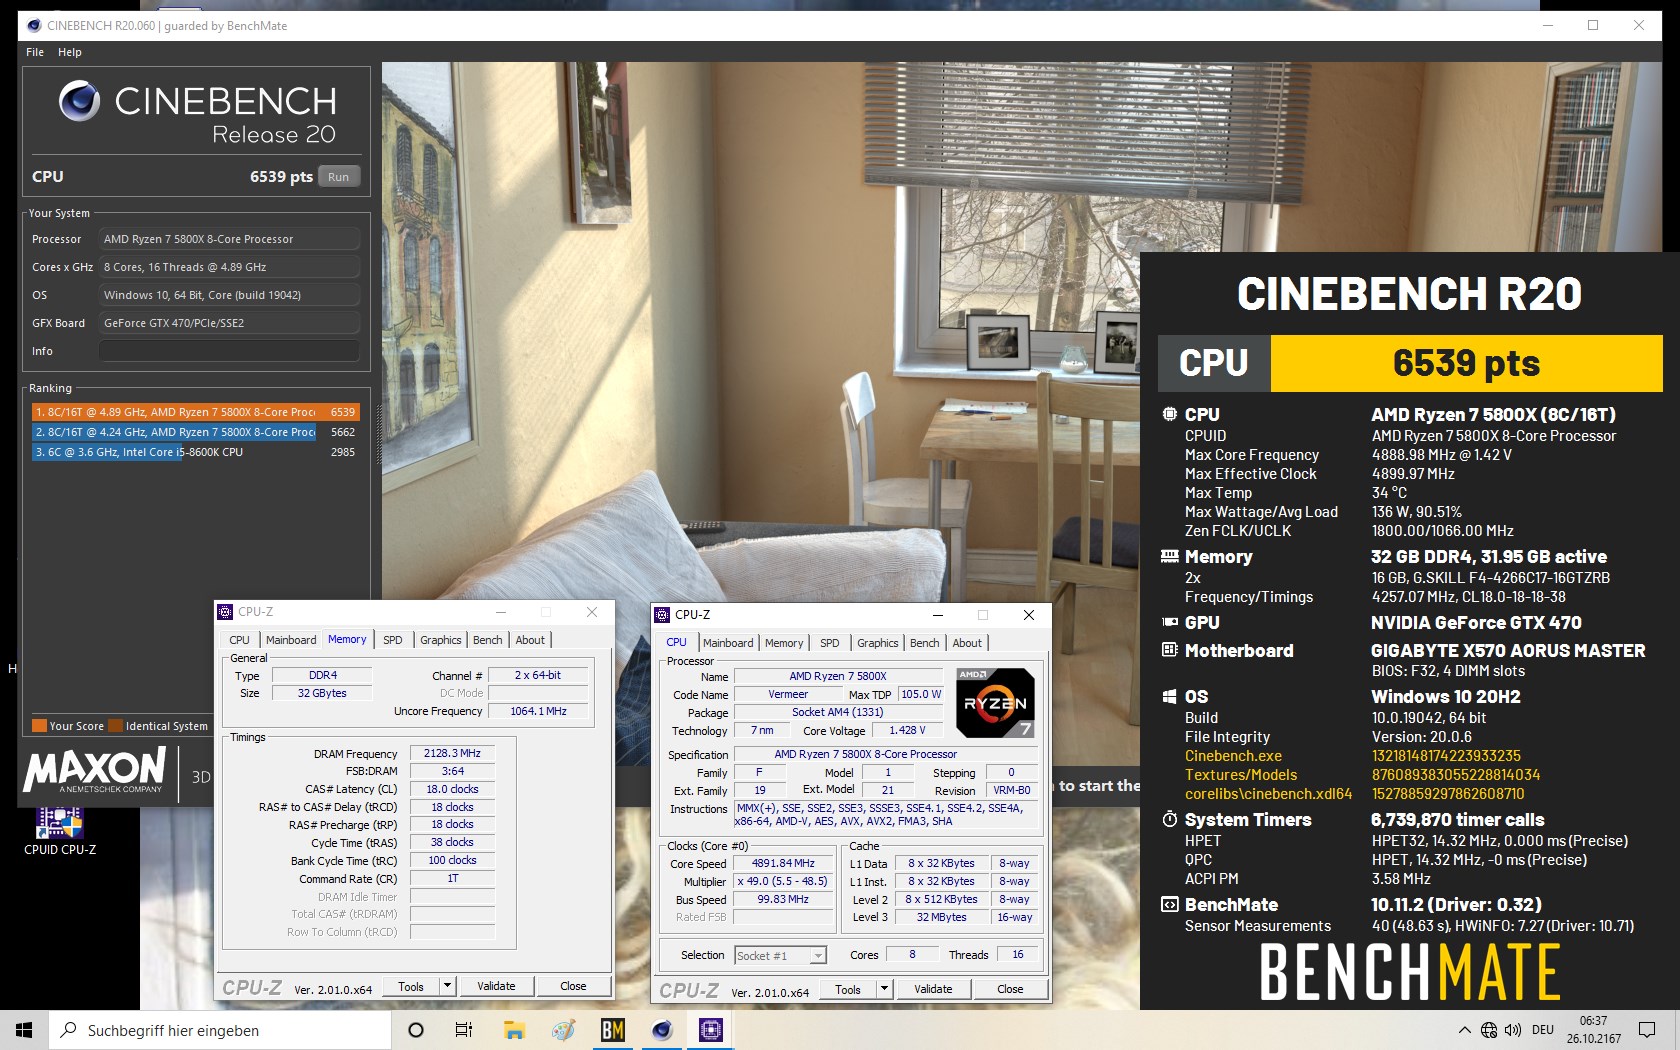1680x1050 pixels.
Task: Click Tools button in front CPU-Z window
Action: (848, 989)
